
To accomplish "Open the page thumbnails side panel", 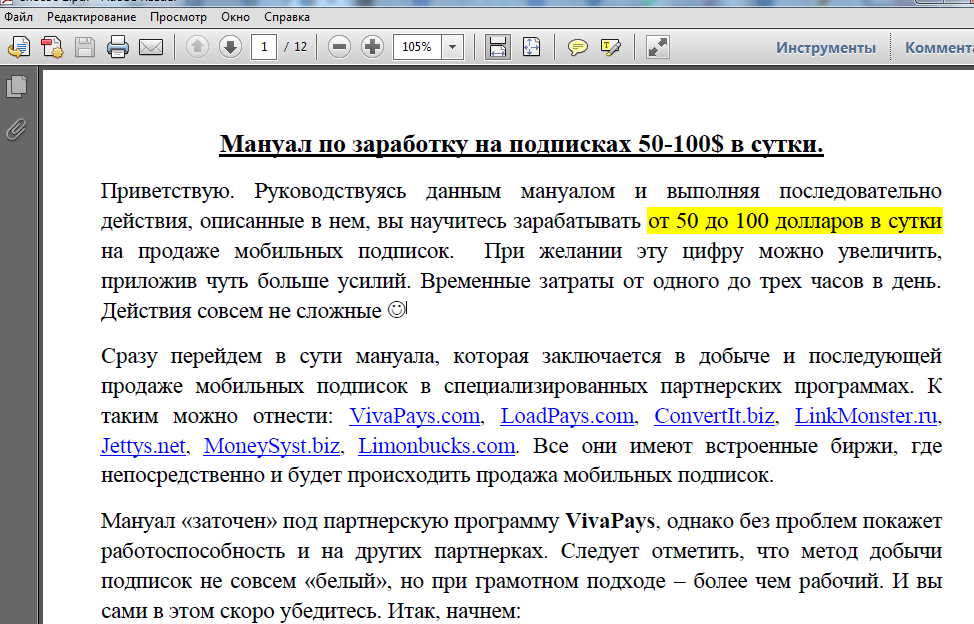I will click(x=17, y=87).
